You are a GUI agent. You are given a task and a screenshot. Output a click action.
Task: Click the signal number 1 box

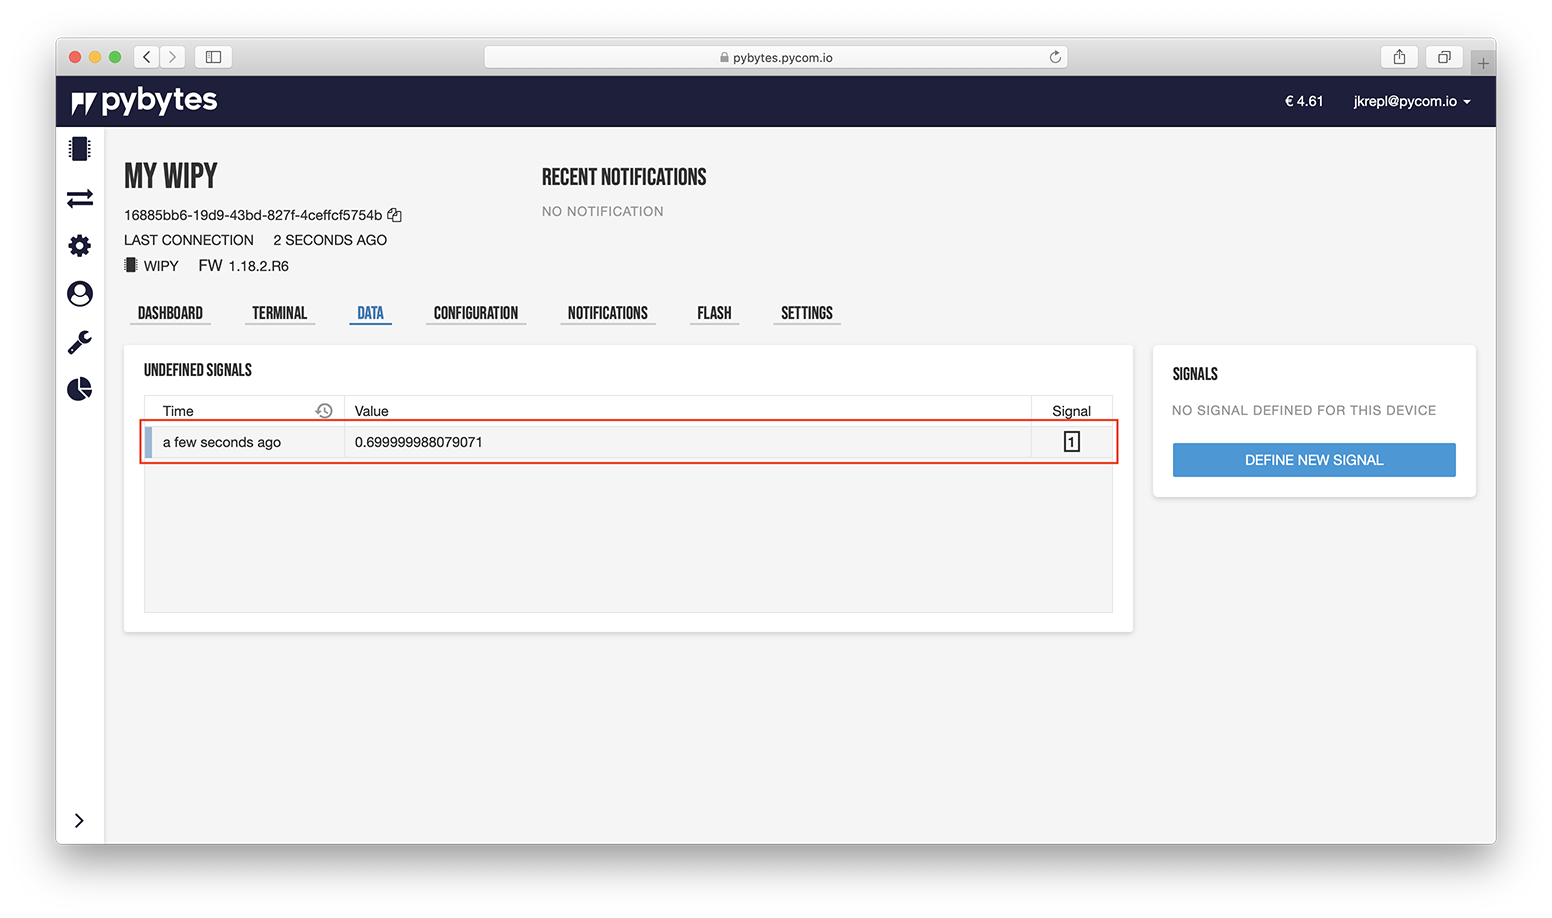pos(1071,442)
